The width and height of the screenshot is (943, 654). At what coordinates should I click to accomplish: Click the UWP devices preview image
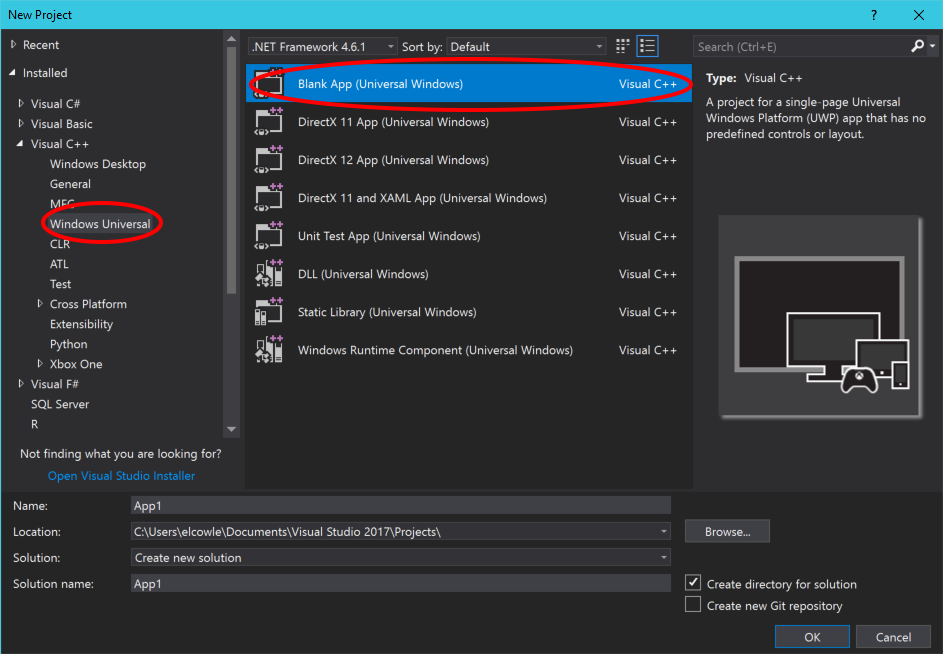click(x=820, y=316)
